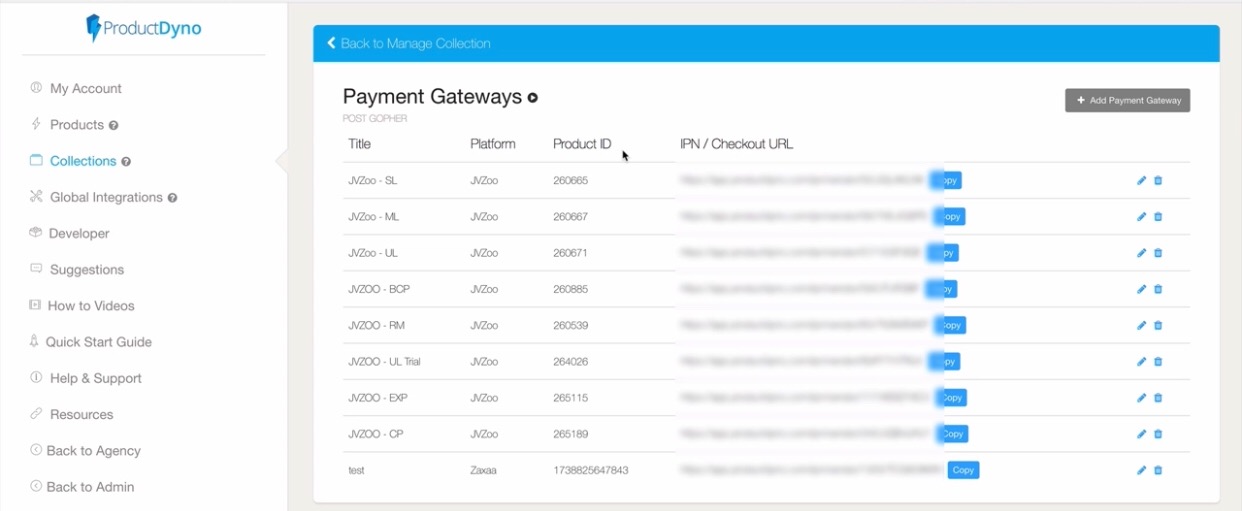Edit the JVZoo - UL gateway pencil icon
This screenshot has width=1242, height=511.
point(1142,253)
